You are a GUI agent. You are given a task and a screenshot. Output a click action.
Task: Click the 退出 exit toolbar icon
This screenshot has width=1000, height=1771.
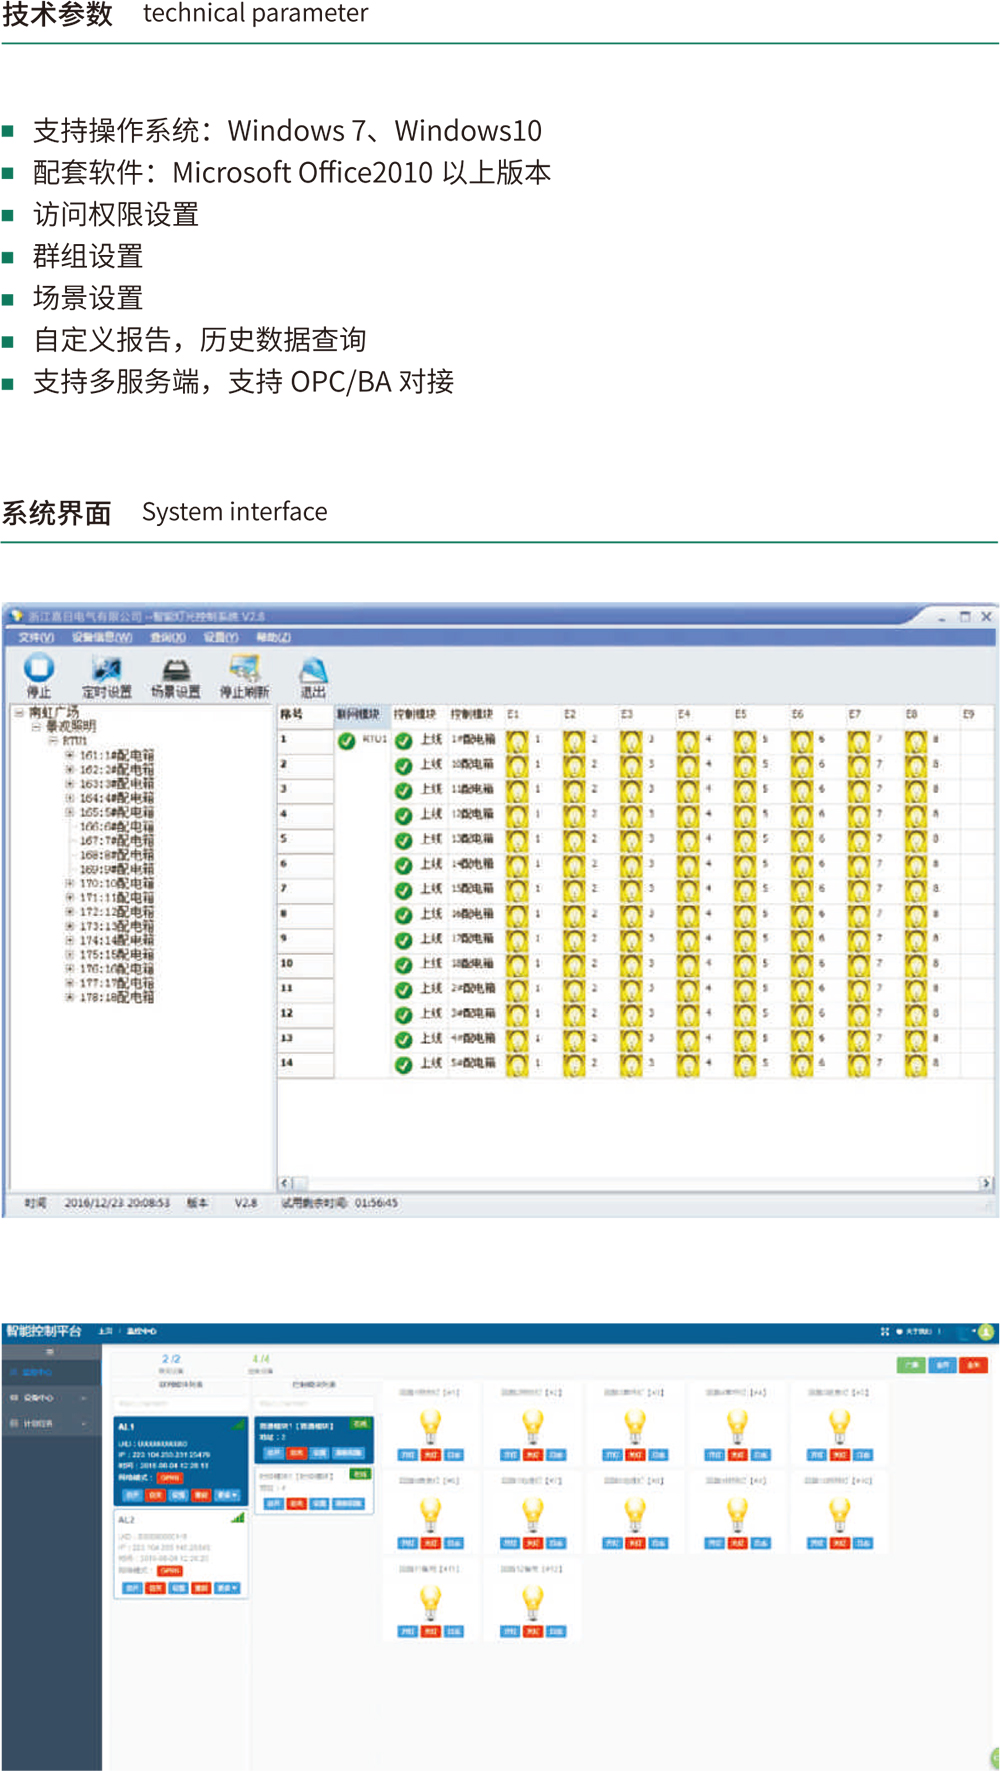313,670
